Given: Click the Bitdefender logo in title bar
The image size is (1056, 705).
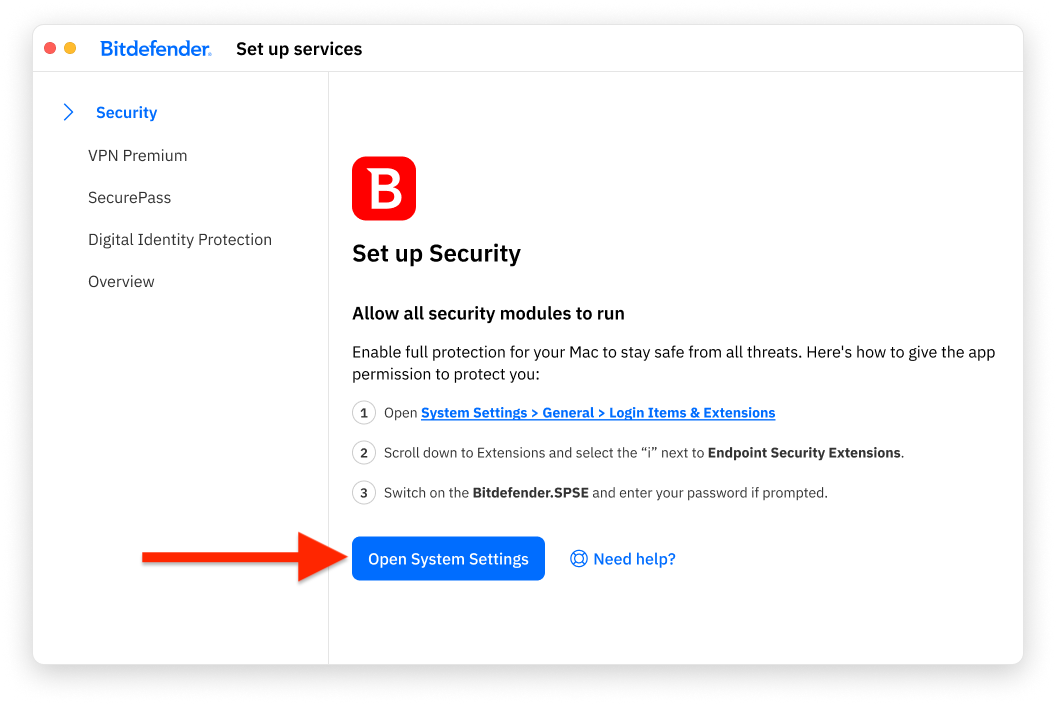Looking at the screenshot, I should (x=156, y=49).
